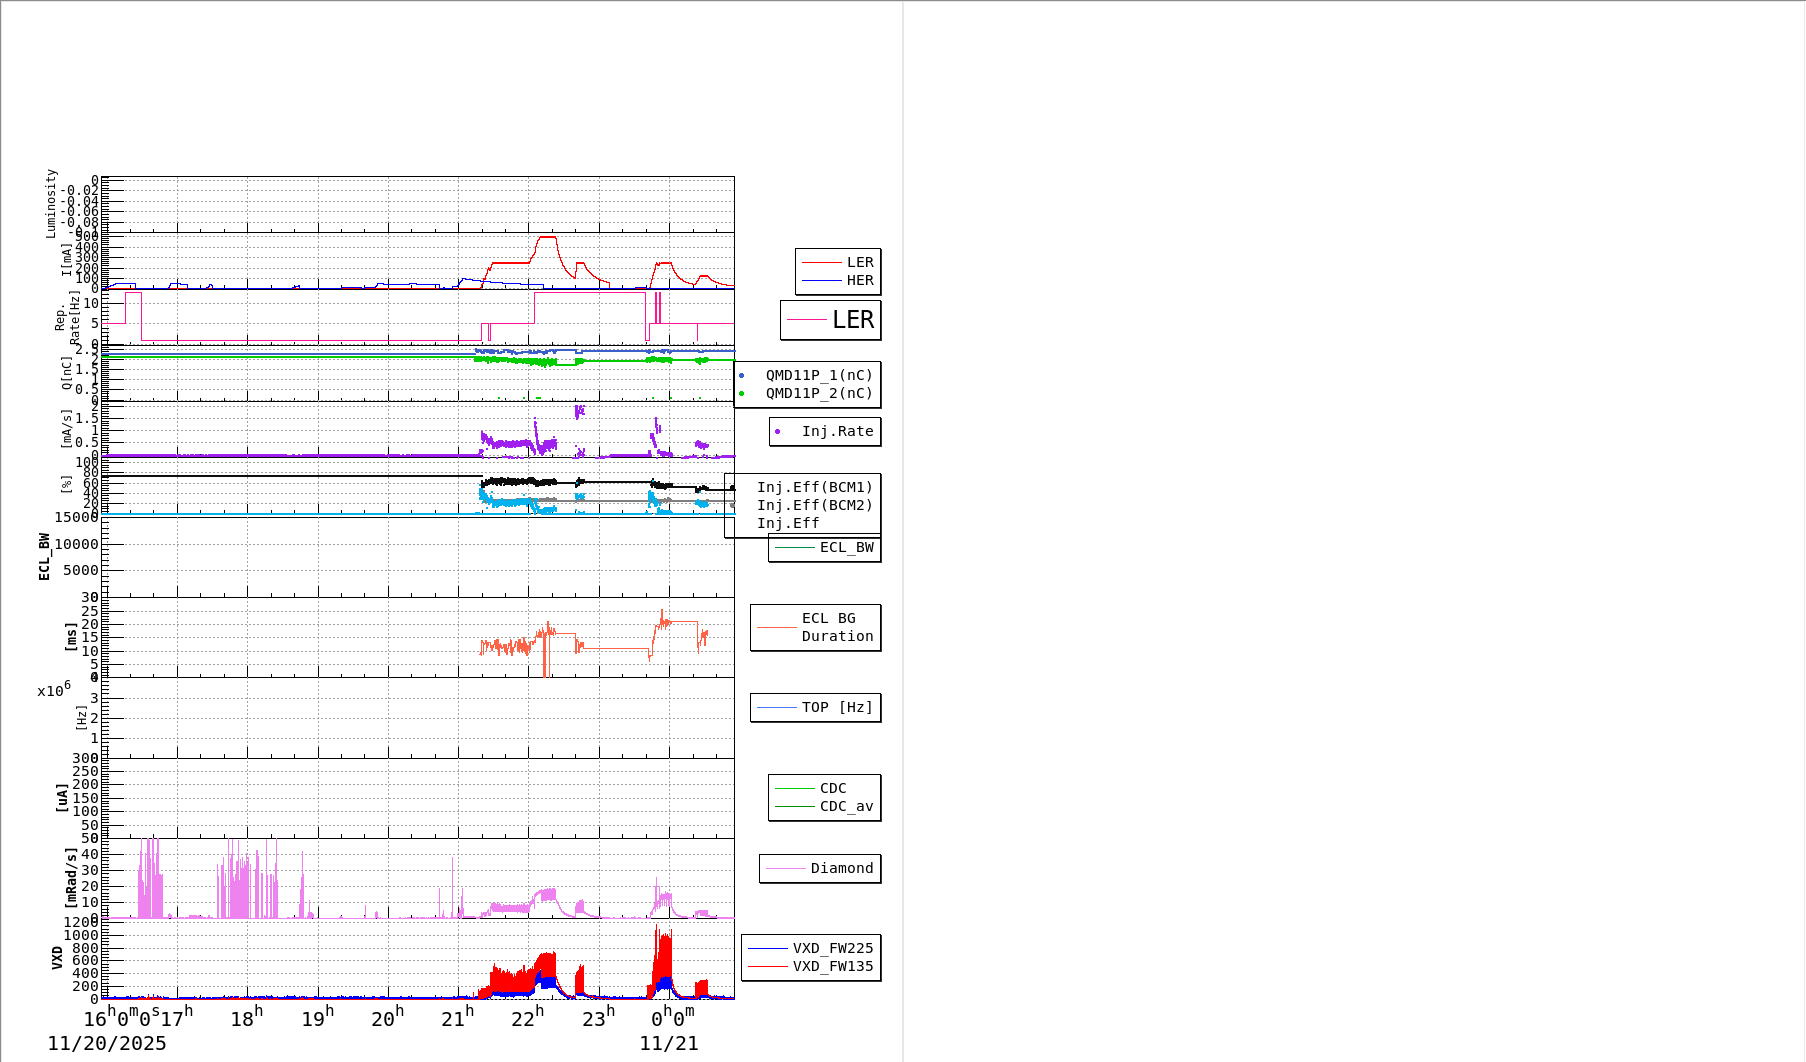Viewport: 1806px width, 1062px height.
Task: Click the 22h time axis label
Action: (527, 1018)
